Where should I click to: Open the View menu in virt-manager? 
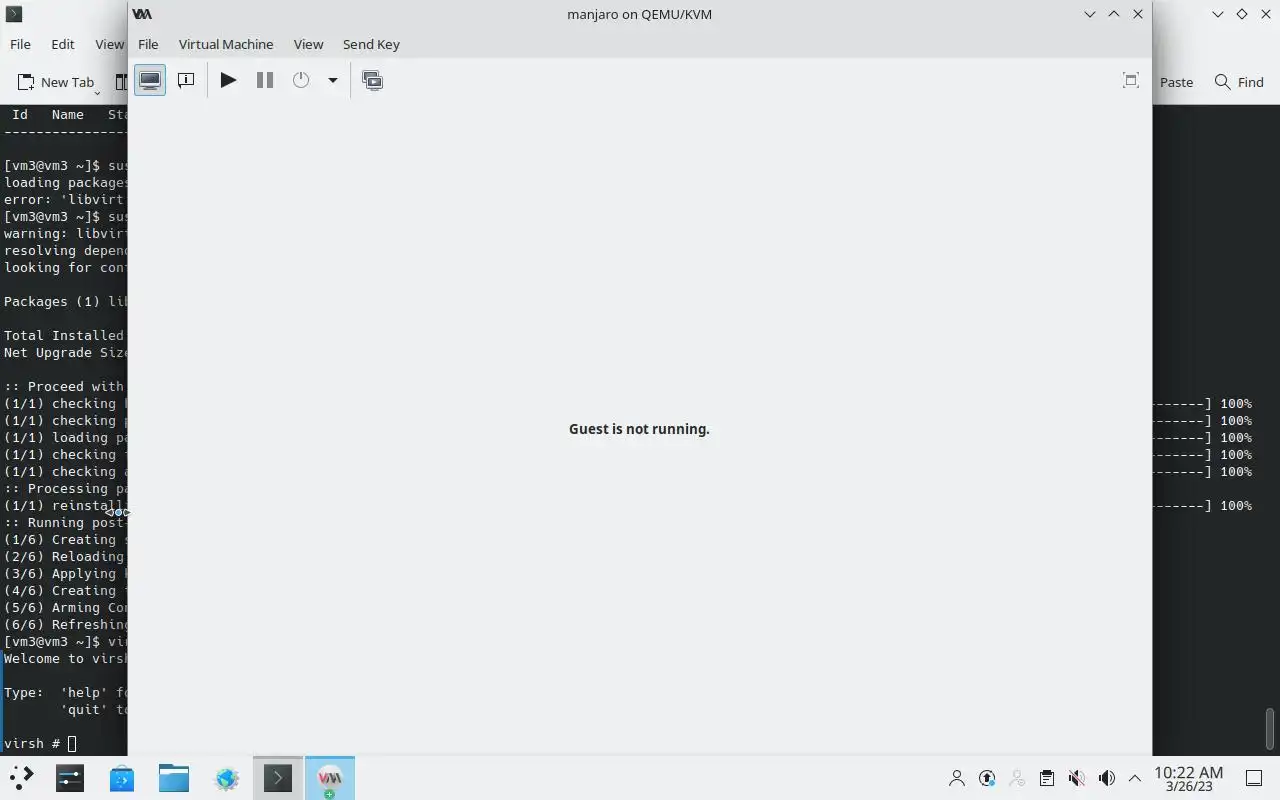tap(308, 44)
